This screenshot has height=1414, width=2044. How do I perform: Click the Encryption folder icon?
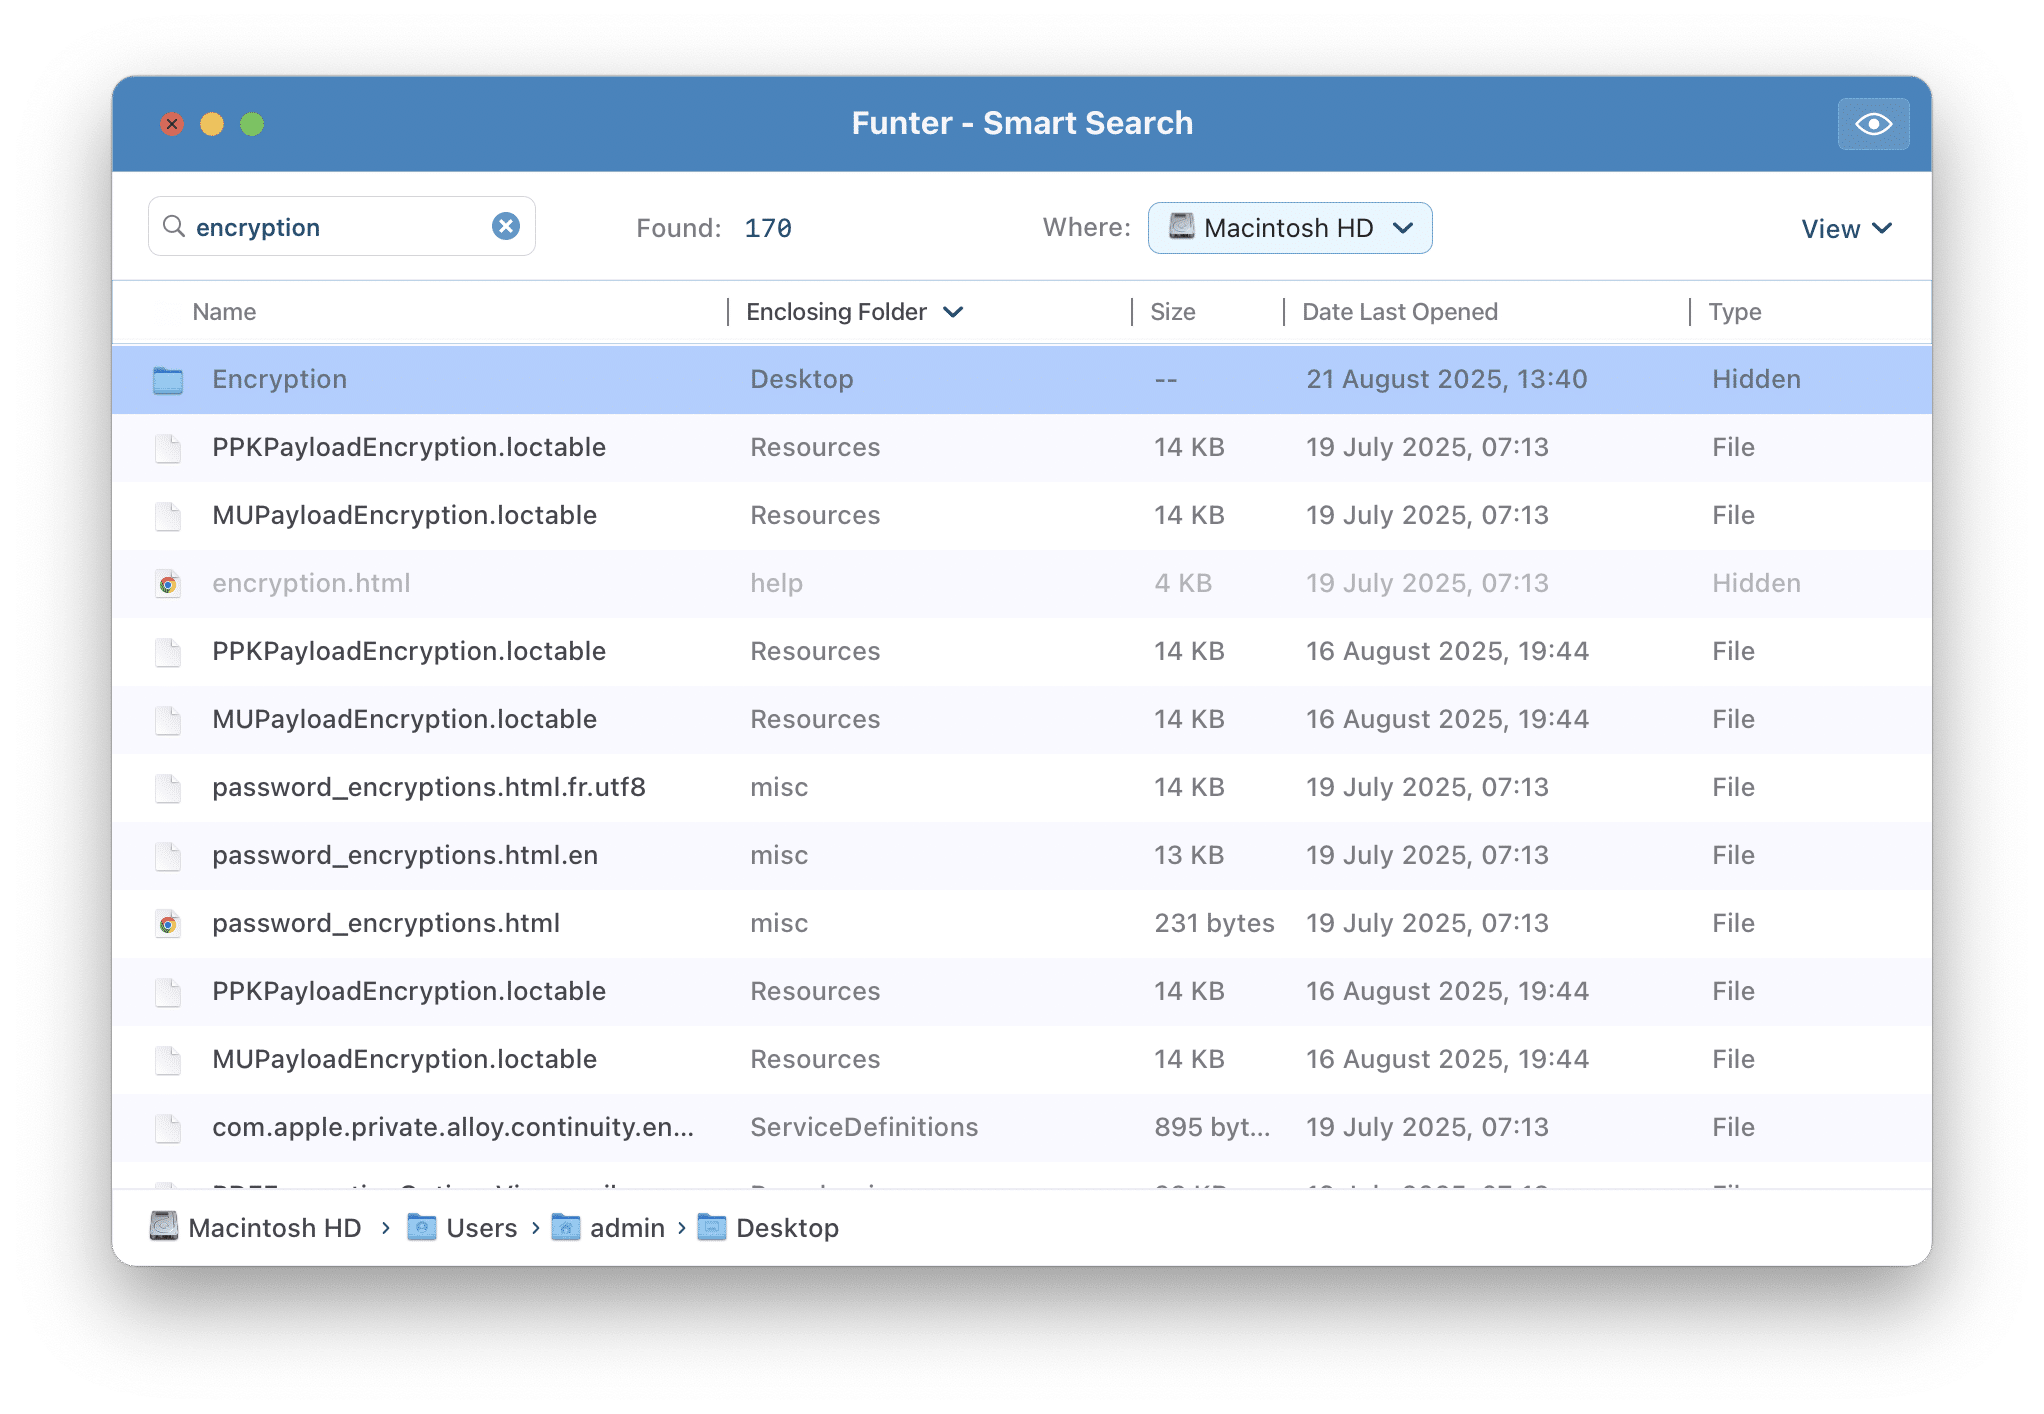168,380
